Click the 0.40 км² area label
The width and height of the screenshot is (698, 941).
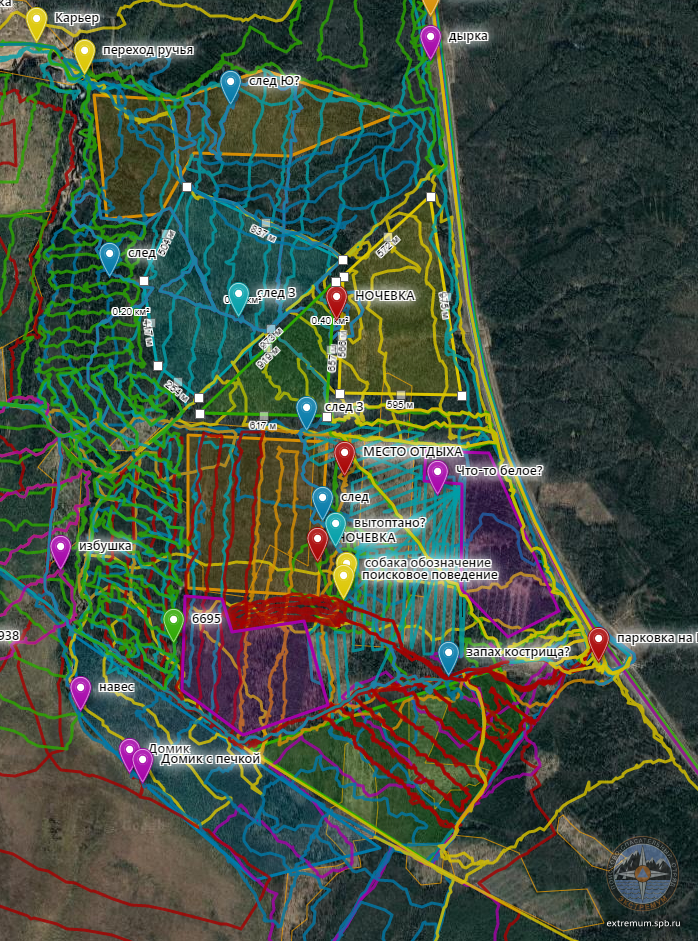(328, 321)
